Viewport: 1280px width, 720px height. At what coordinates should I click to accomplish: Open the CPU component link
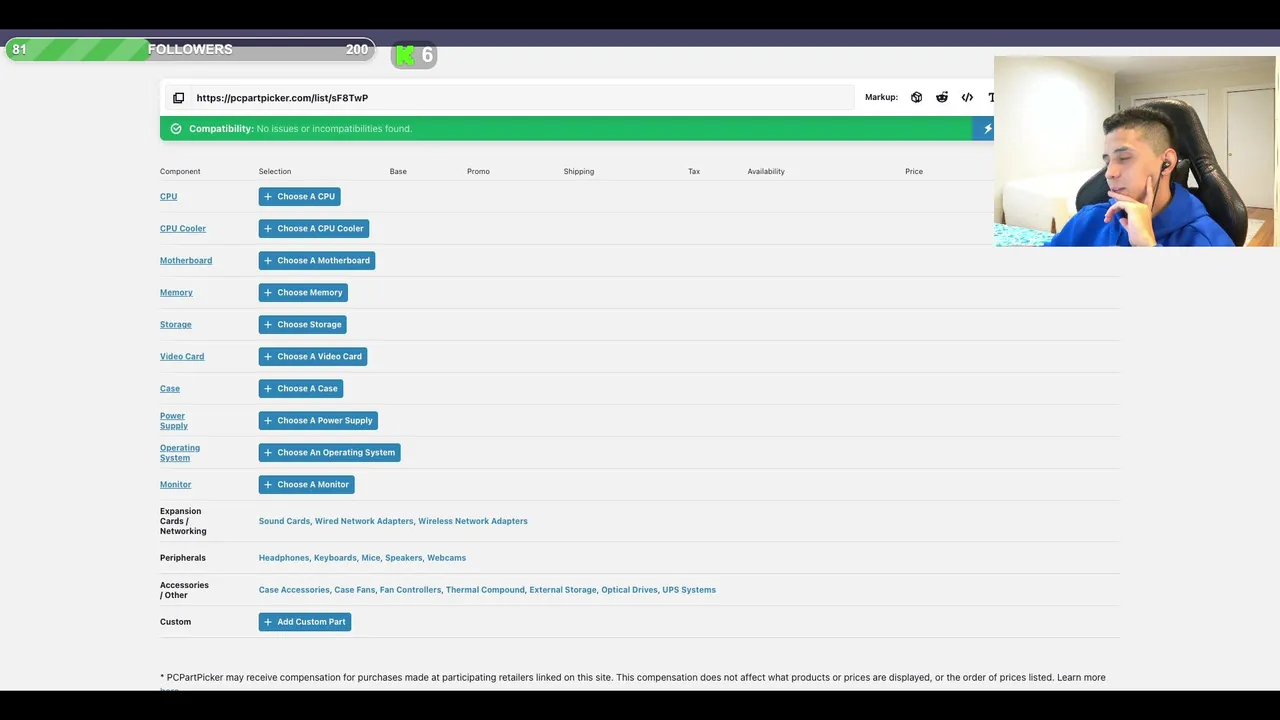(168, 196)
